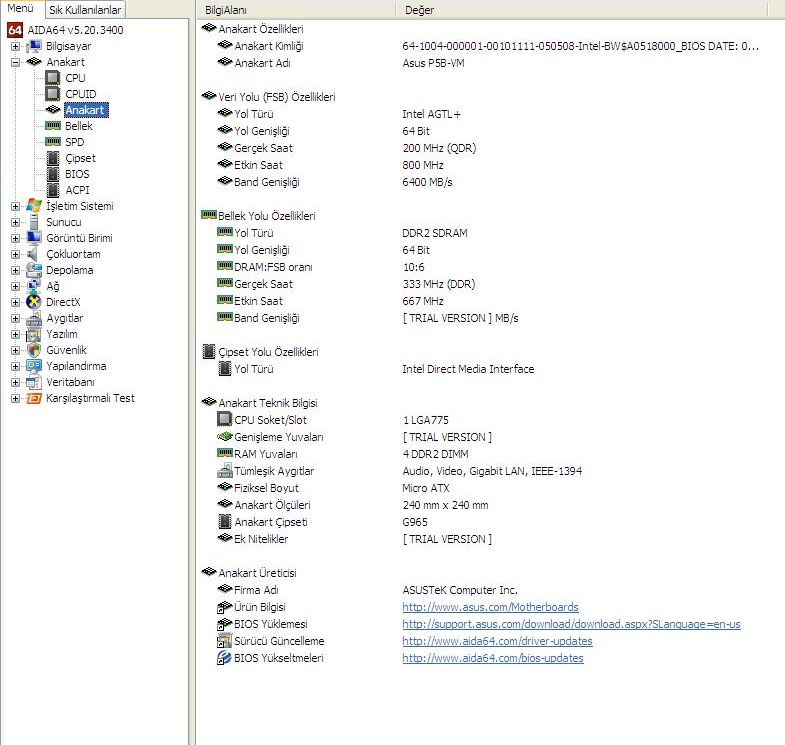Expand the Ağ tree node
This screenshot has width=785, height=745.
[16, 286]
